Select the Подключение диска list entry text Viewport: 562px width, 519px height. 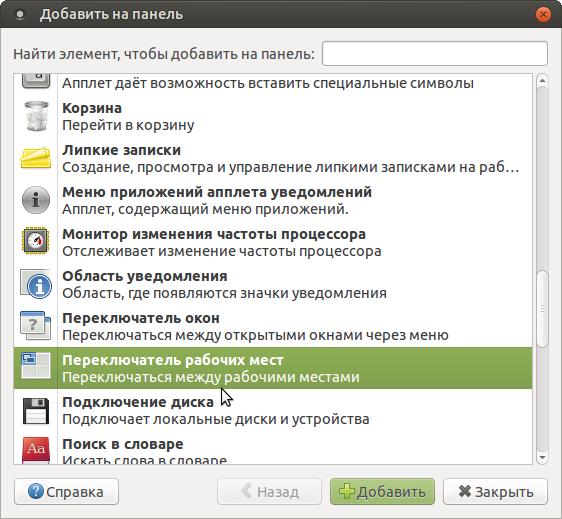click(x=216, y=410)
